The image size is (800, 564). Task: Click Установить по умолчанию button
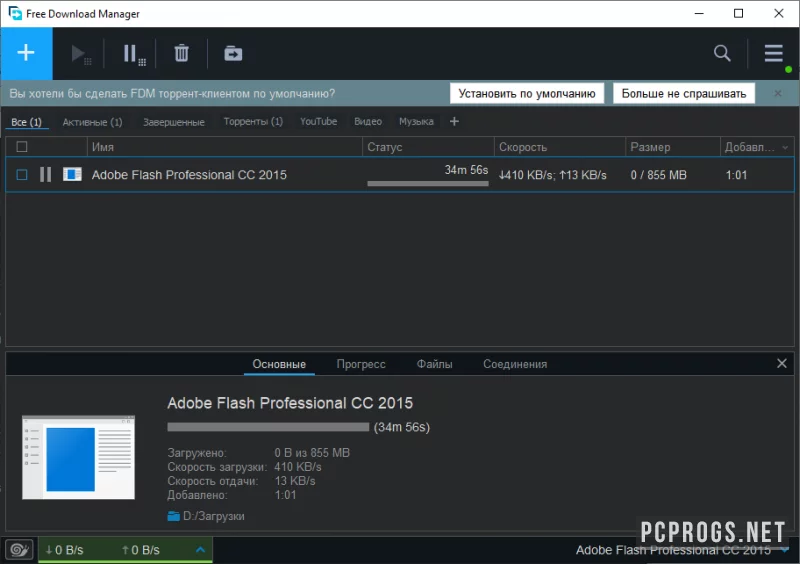pos(527,93)
